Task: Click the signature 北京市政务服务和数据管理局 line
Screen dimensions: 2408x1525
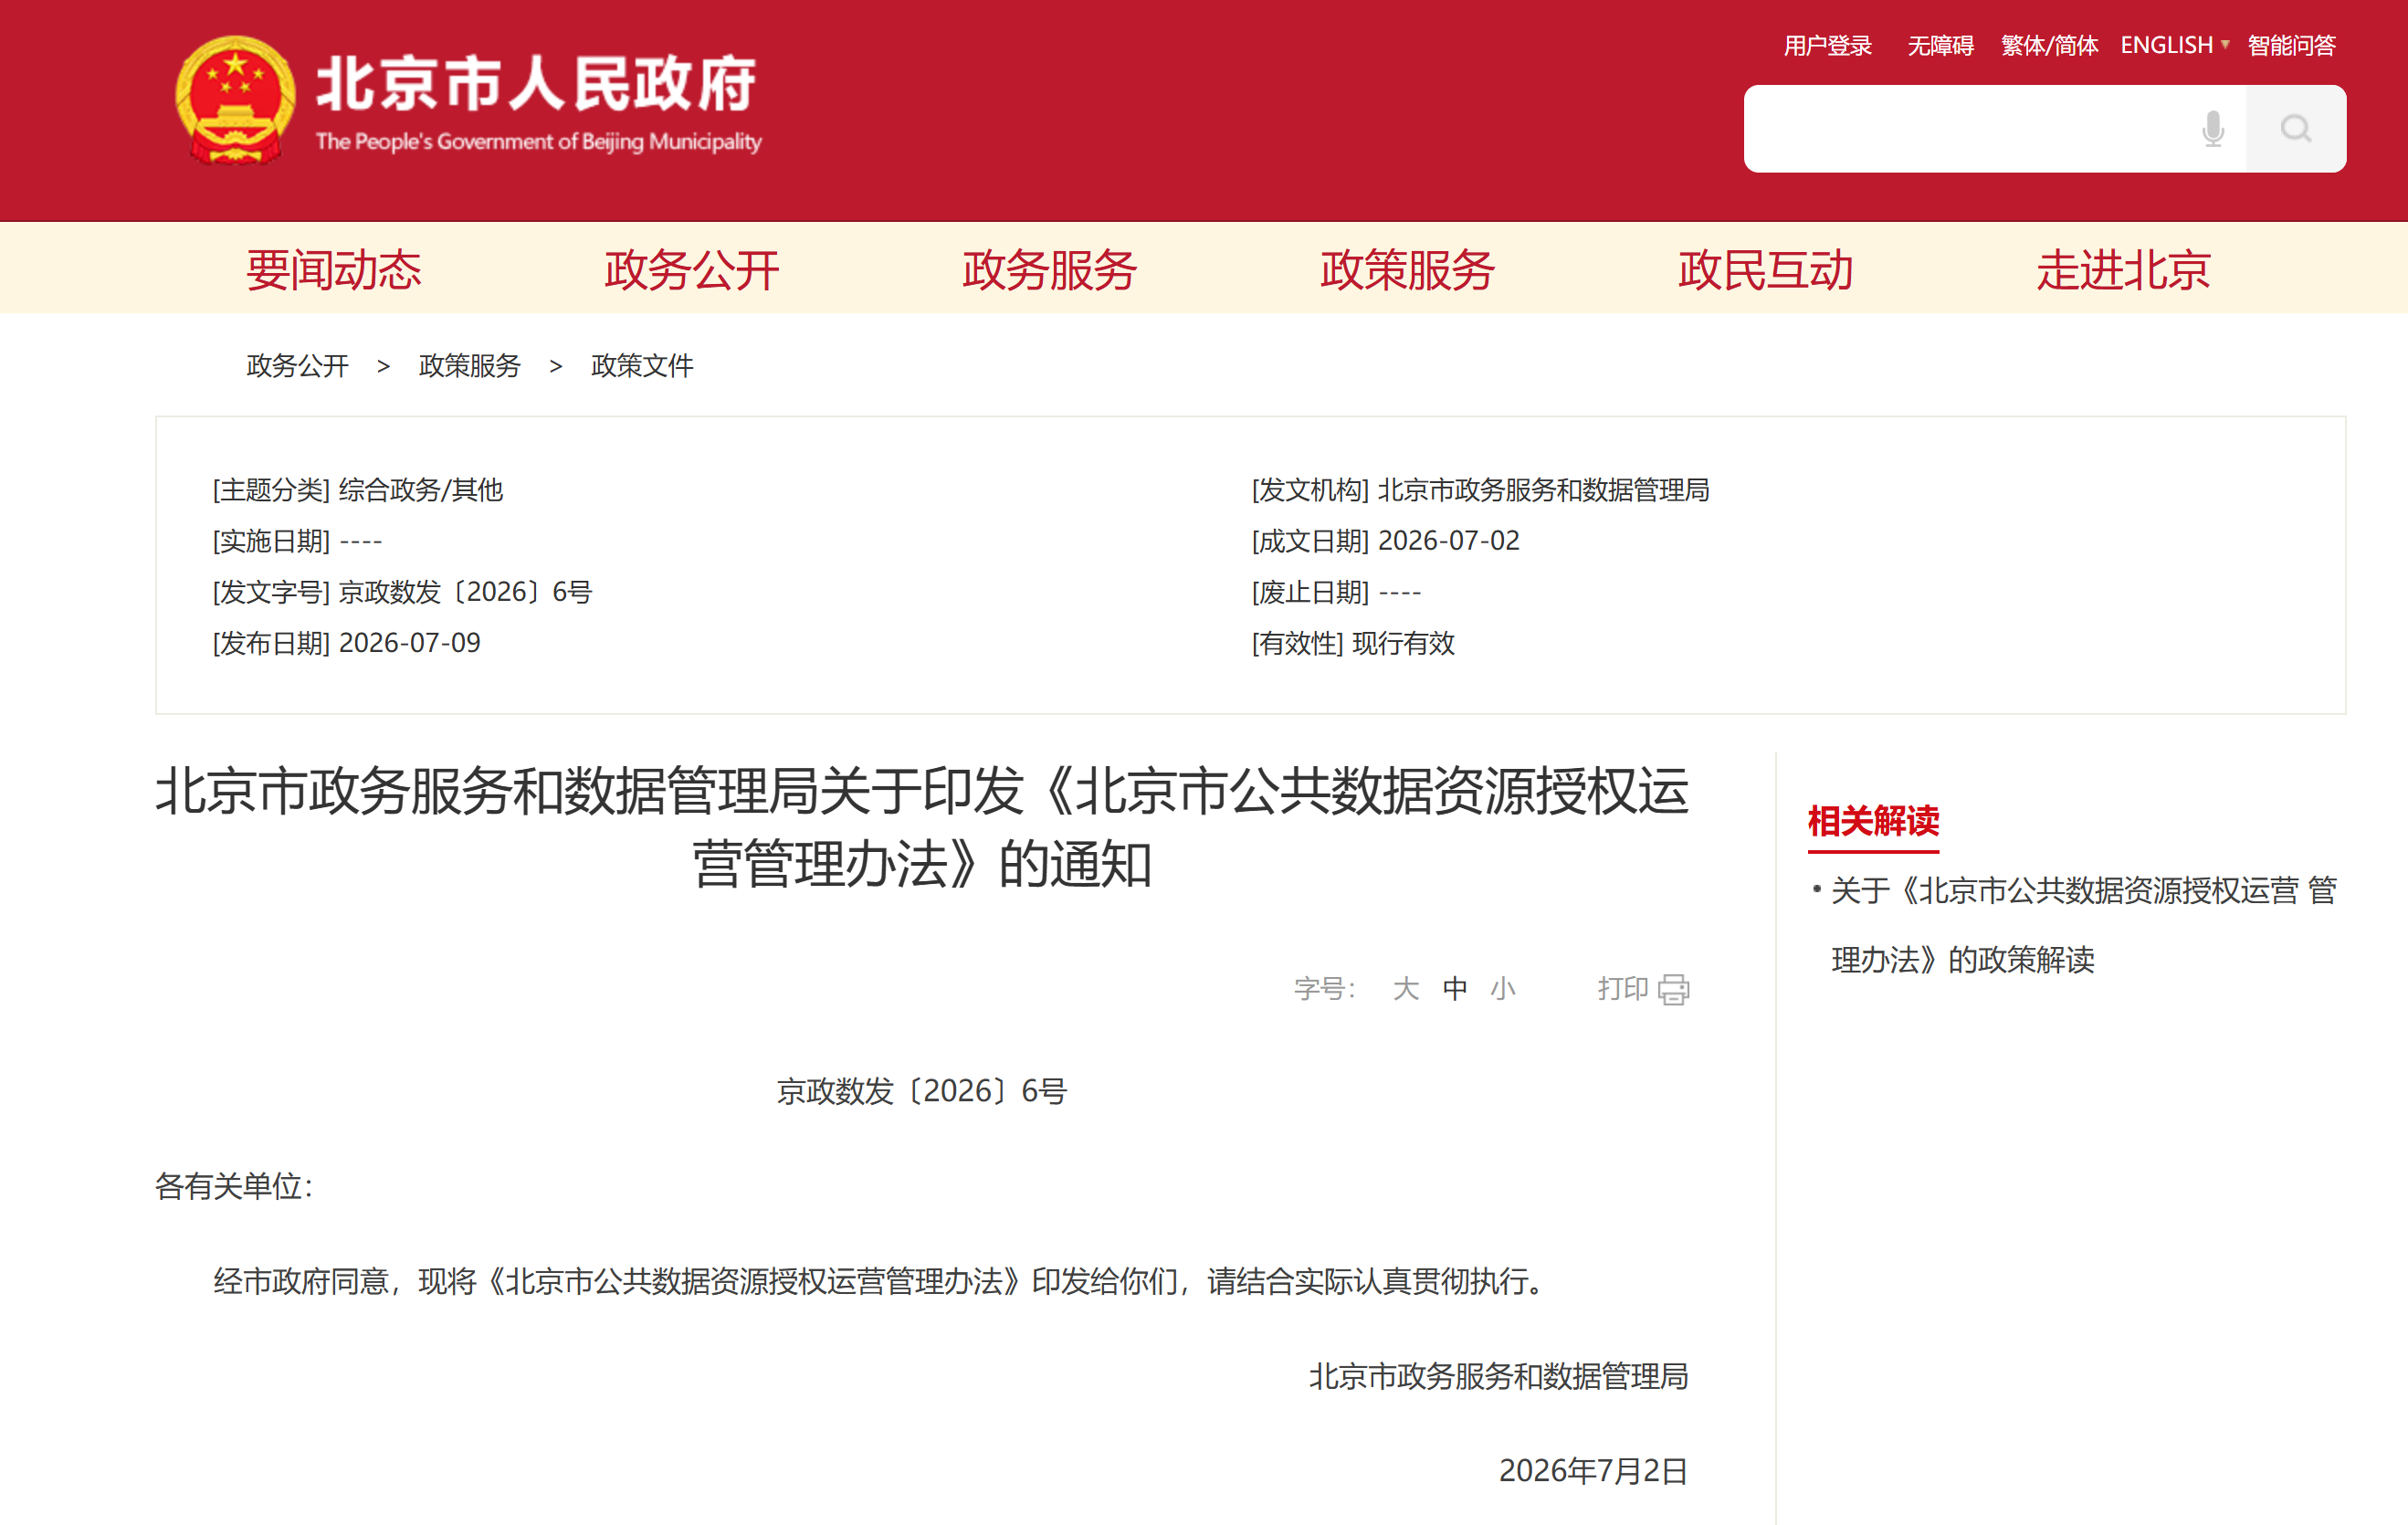Action: tap(1499, 1377)
